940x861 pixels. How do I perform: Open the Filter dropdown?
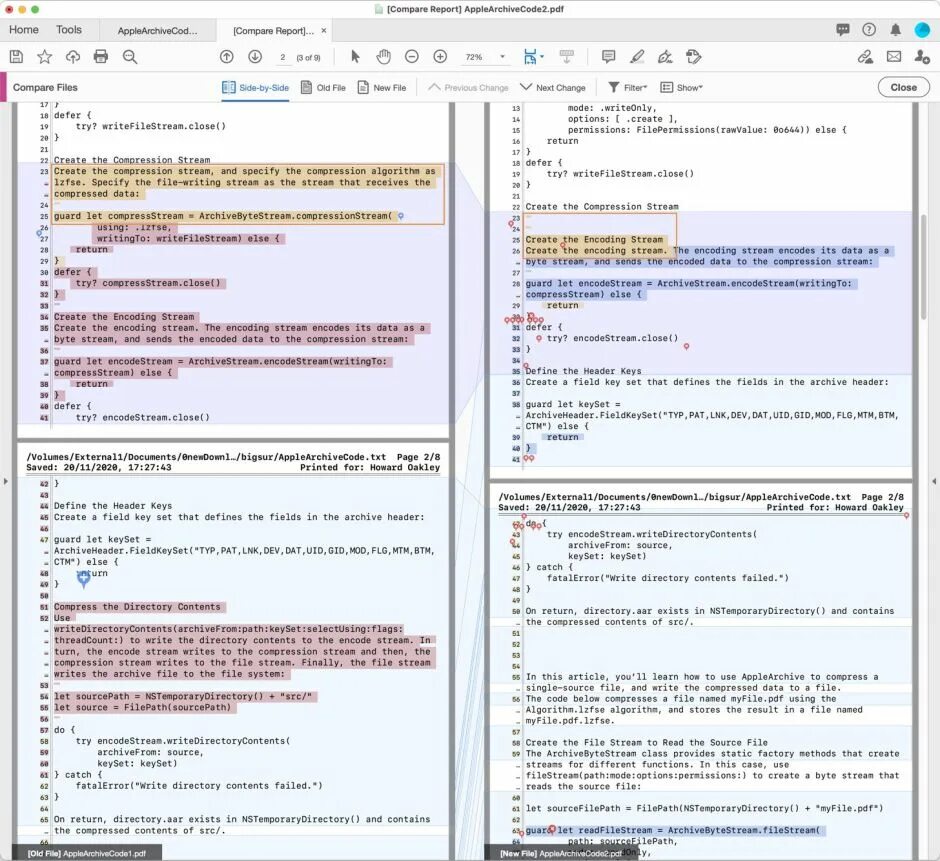pyautogui.click(x=628, y=88)
